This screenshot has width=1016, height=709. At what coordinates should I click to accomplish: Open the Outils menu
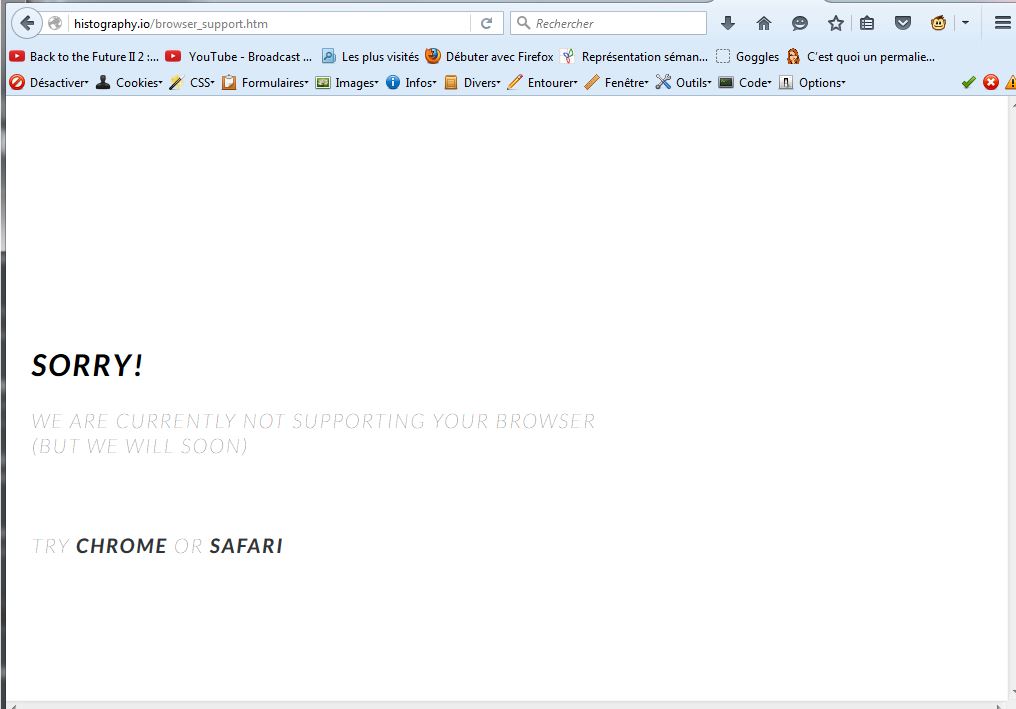pos(684,83)
